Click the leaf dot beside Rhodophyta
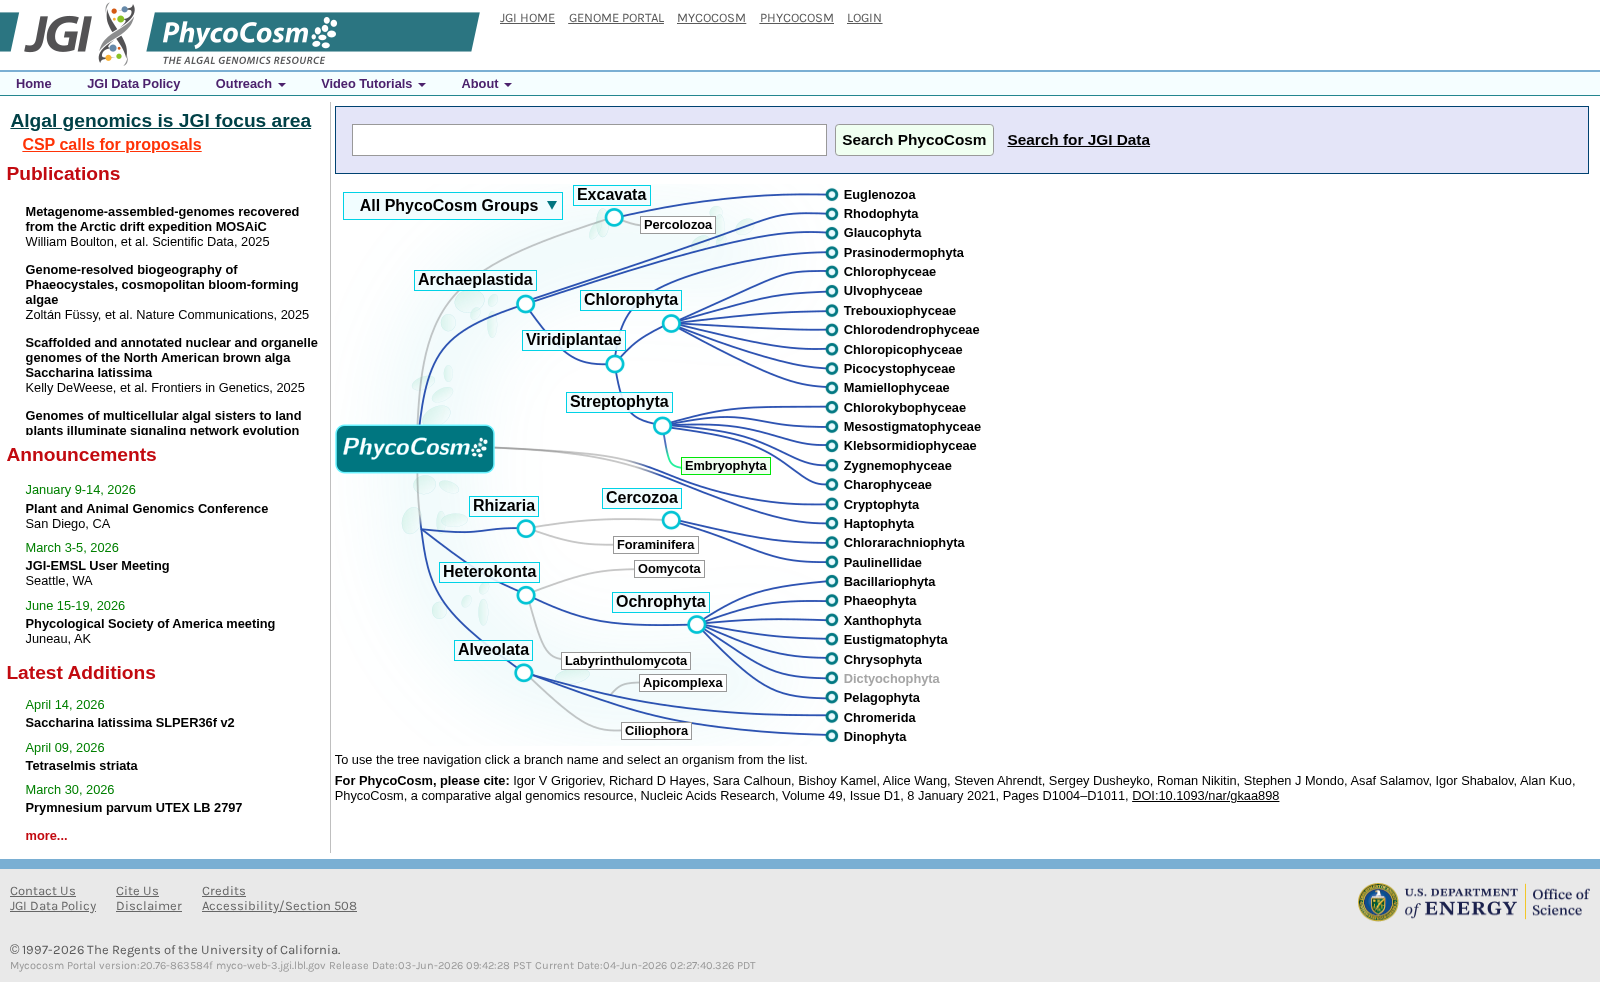1600x1000 pixels. pyautogui.click(x=832, y=214)
